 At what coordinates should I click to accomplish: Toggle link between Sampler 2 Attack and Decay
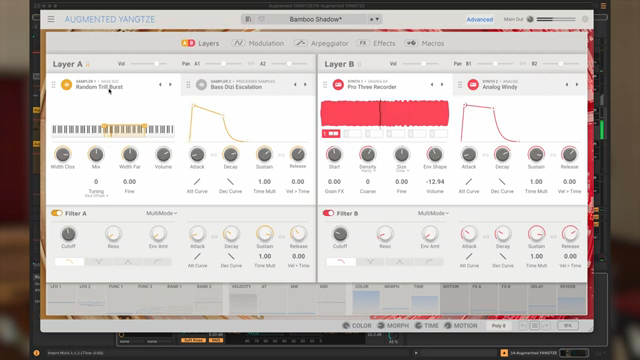[214, 155]
